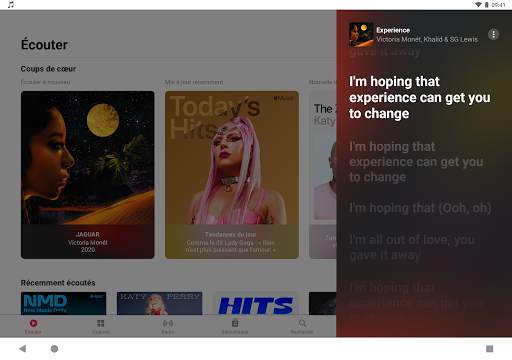This screenshot has height=360, width=512.
Task: Open the Today's Hits playlist card
Action: (x=232, y=175)
